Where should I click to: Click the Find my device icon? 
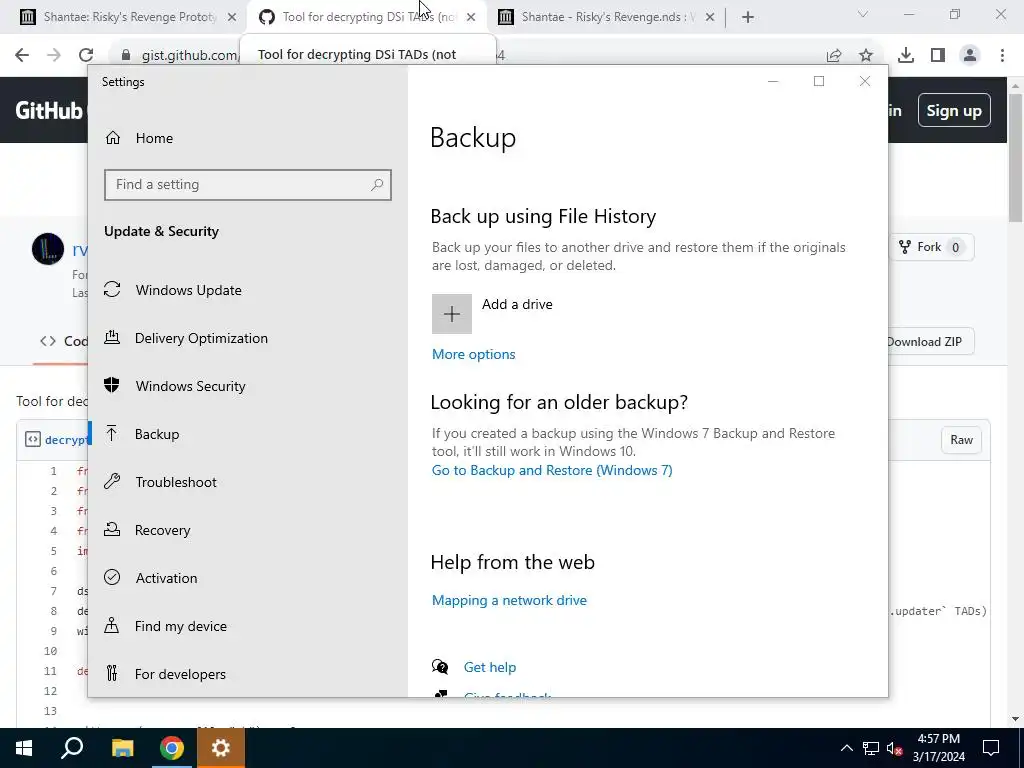point(112,626)
